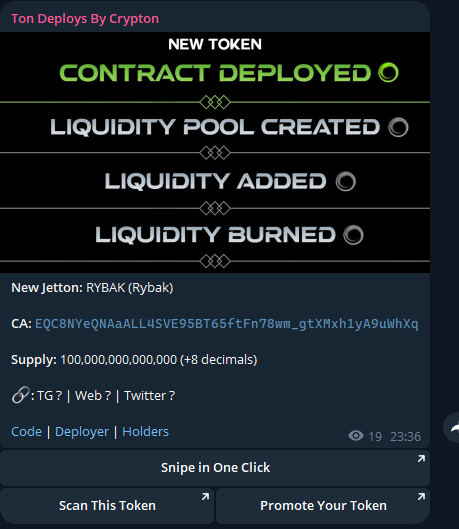The width and height of the screenshot is (459, 529).
Task: Click the arrow icon on Promote Your Token
Action: coord(421,497)
